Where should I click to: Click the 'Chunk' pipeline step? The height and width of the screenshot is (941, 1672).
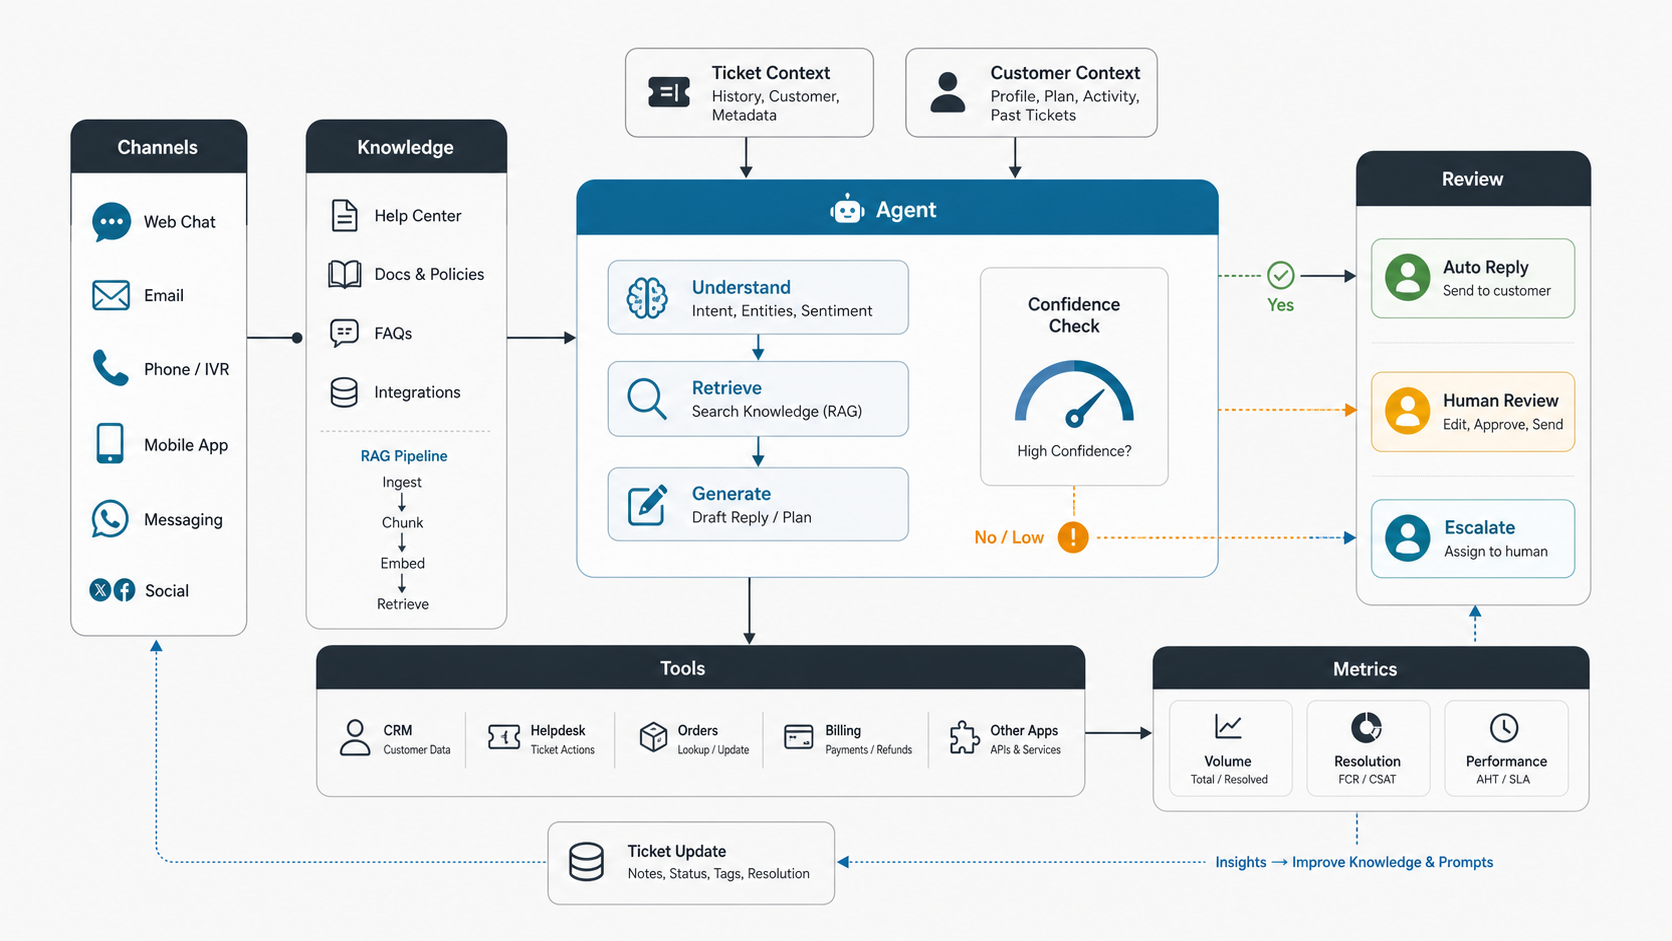point(402,523)
